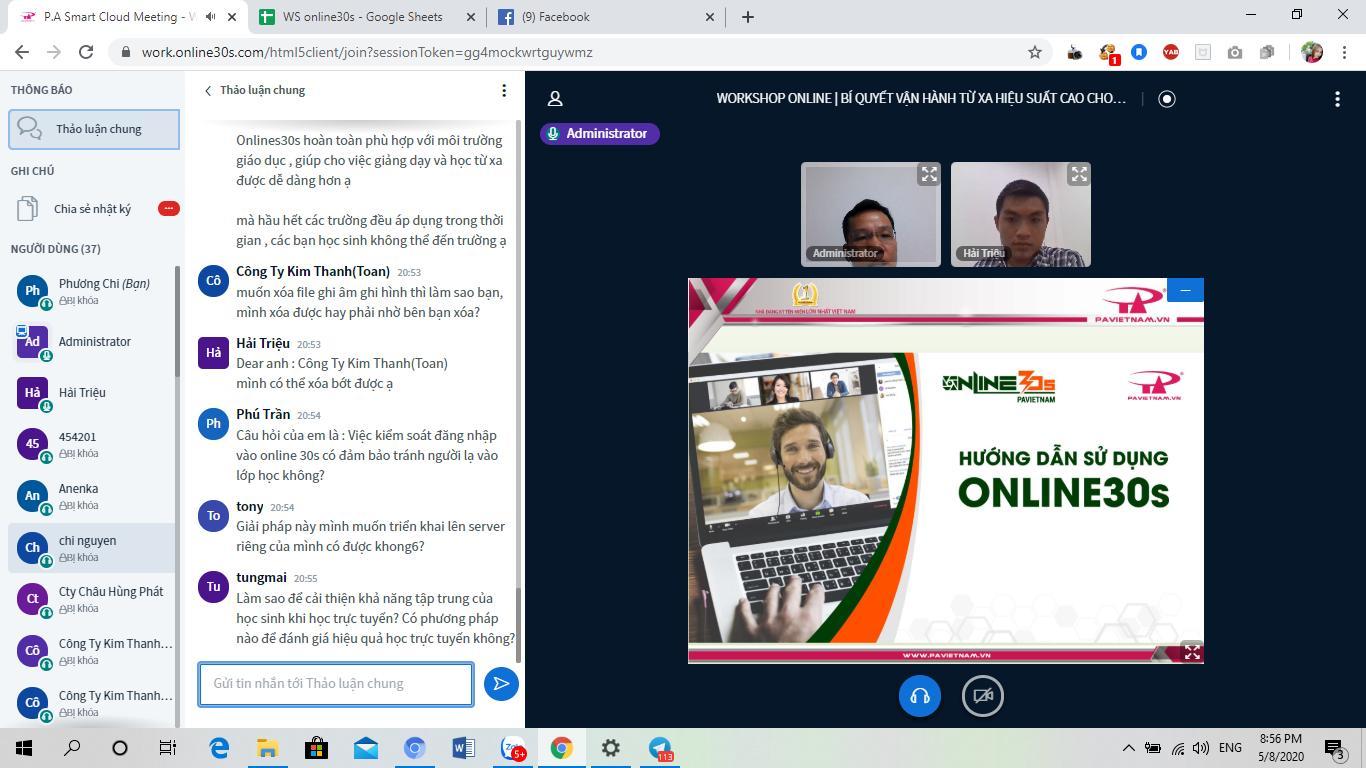Open volume control in system tray

pyautogui.click(x=1201, y=748)
